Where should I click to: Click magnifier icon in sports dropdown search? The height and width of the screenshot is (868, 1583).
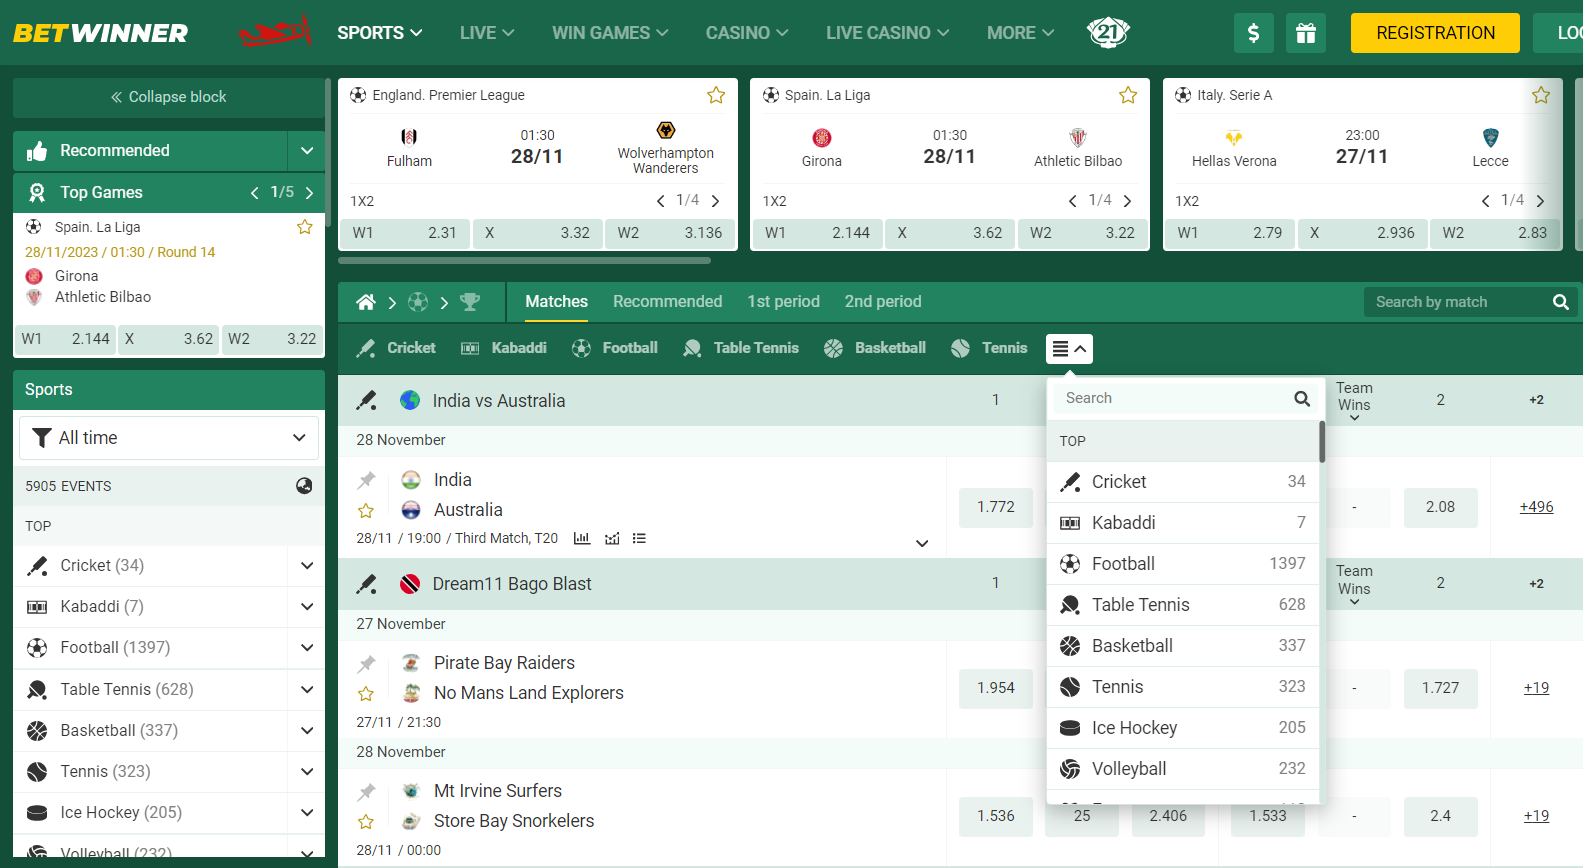click(1302, 398)
